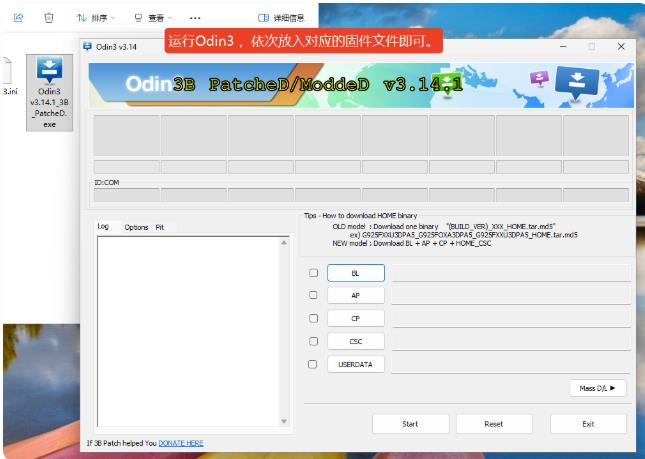Click the CSC file path field
This screenshot has width=645, height=459.
511,342
